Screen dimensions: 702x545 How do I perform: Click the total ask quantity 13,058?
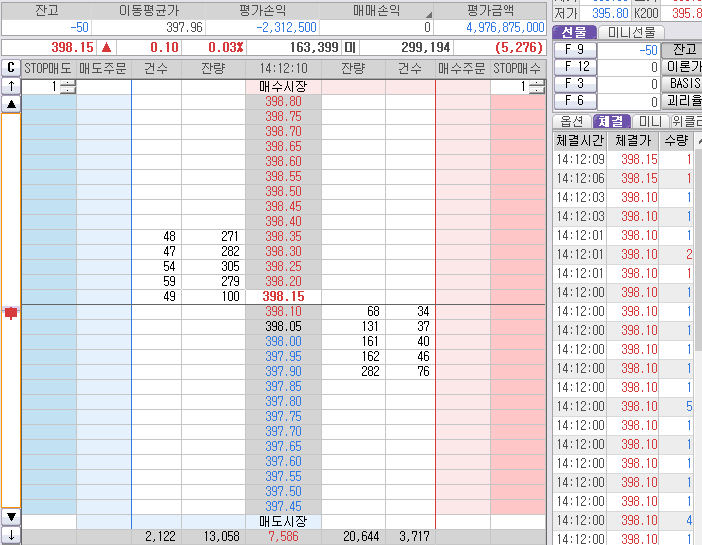[x=222, y=536]
